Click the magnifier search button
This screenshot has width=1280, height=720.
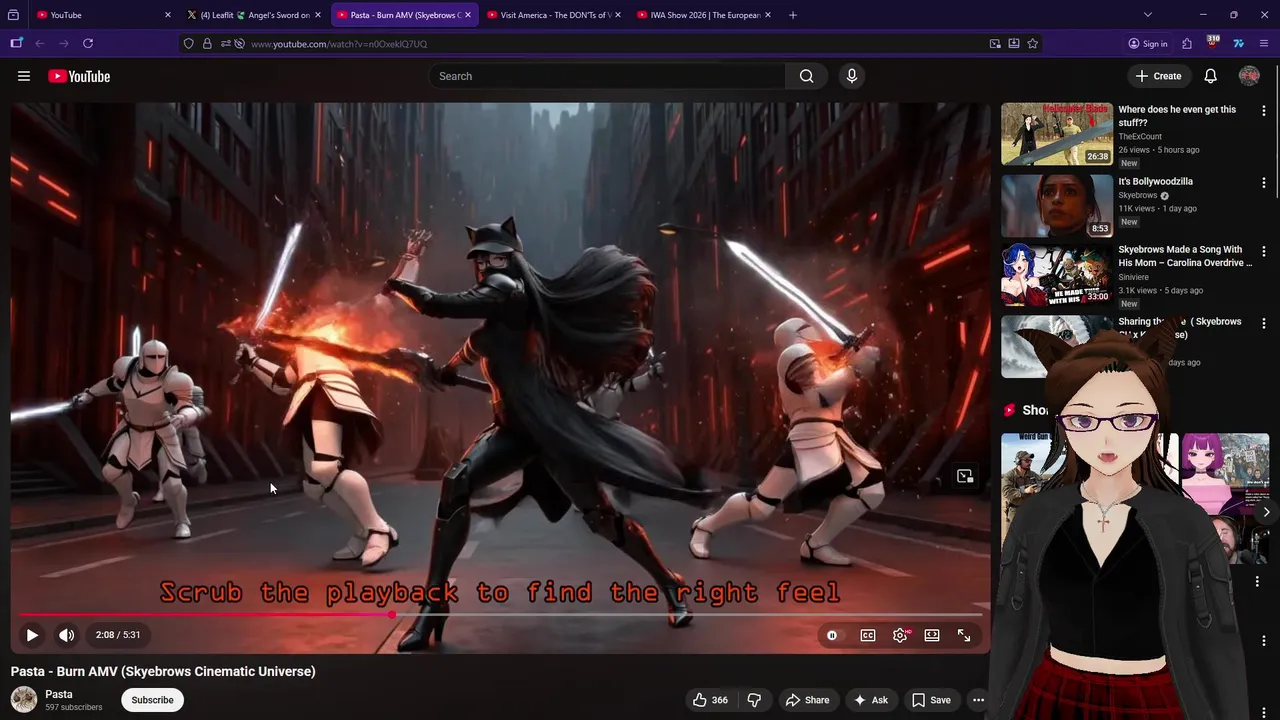806,76
